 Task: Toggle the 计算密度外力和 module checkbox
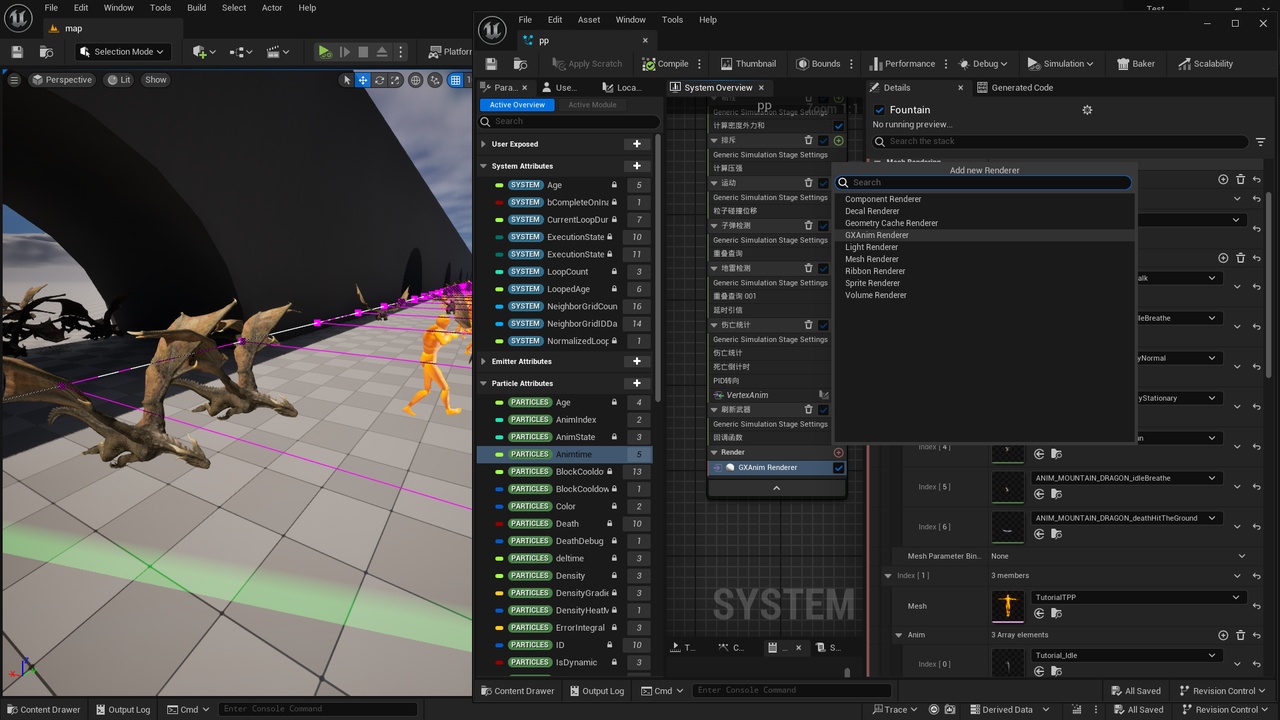838,126
